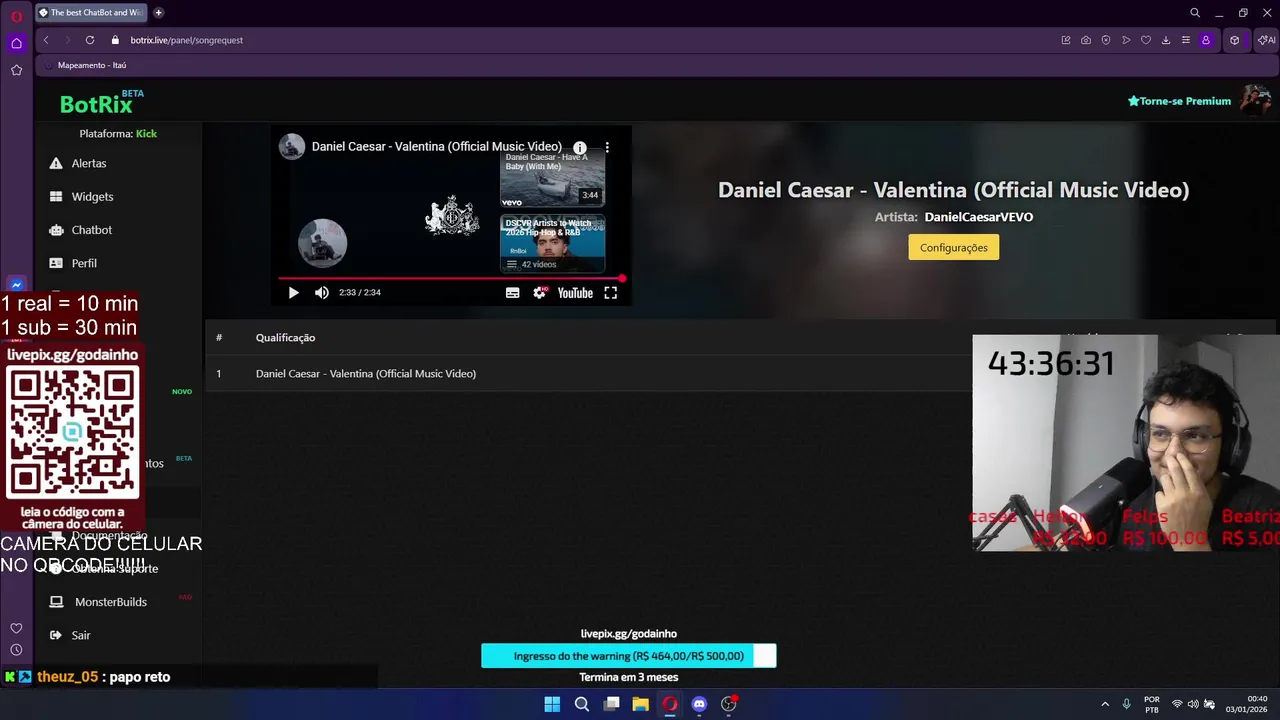Open the ad blocker shield icon
This screenshot has width=1280, height=720.
[1106, 40]
